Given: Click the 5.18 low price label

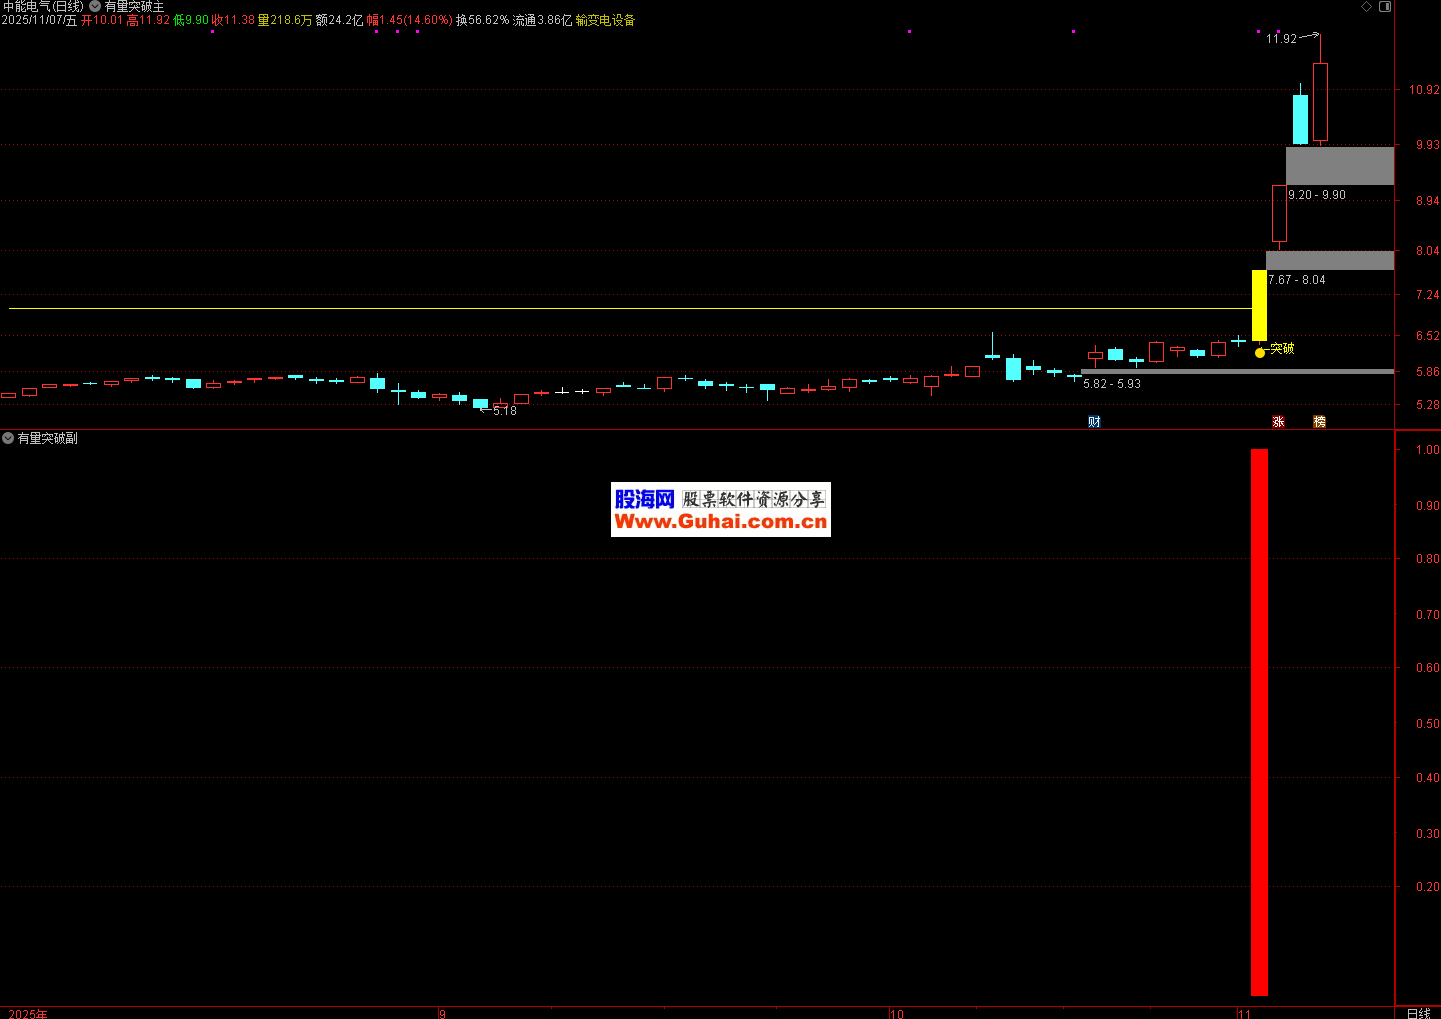Looking at the screenshot, I should point(505,411).
